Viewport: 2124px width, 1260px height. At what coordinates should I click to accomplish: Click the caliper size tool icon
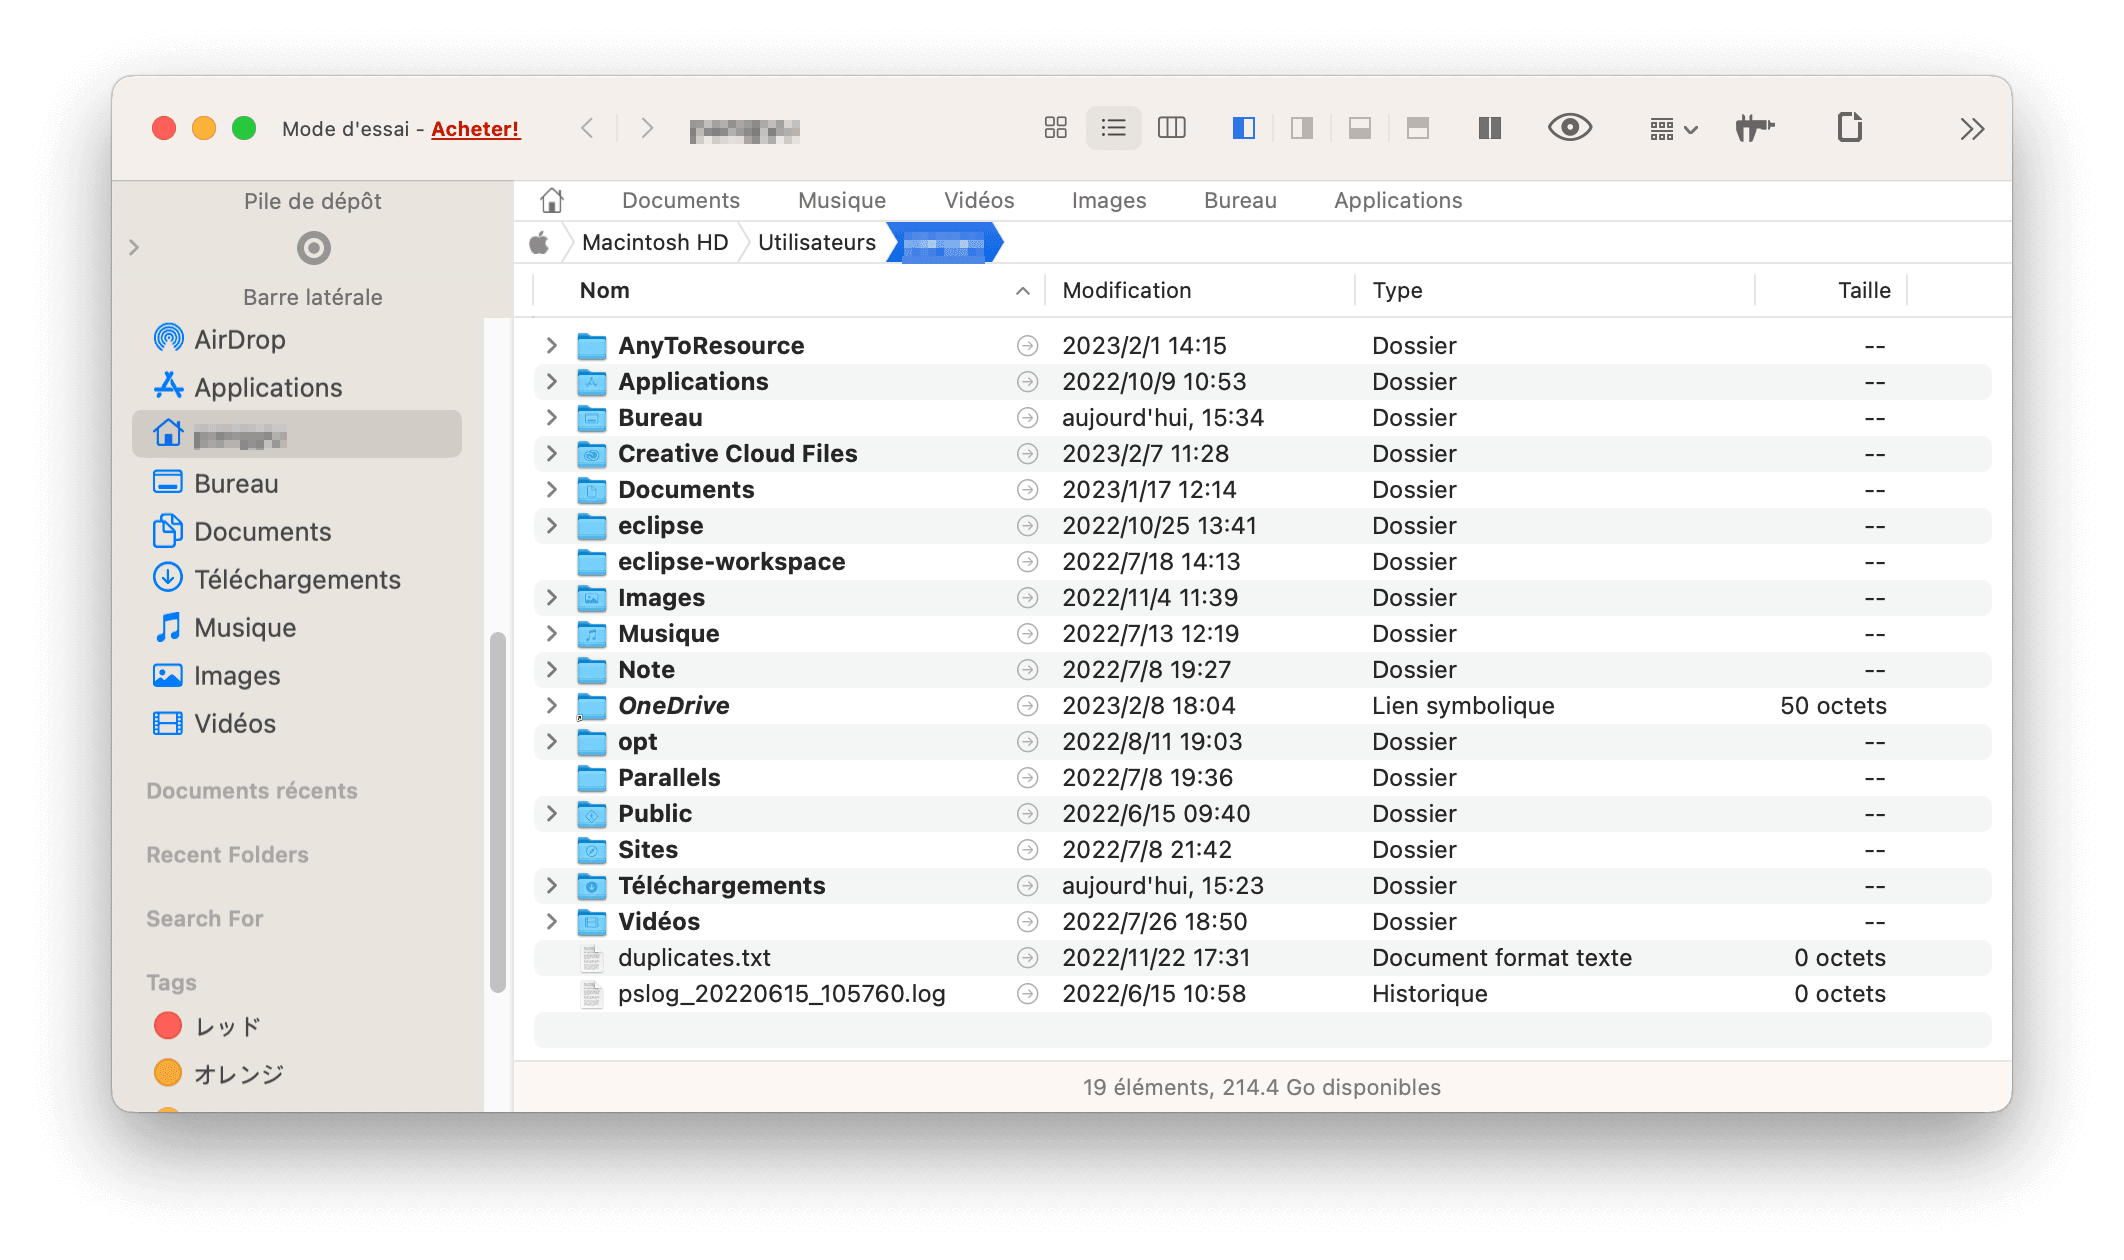1755,128
